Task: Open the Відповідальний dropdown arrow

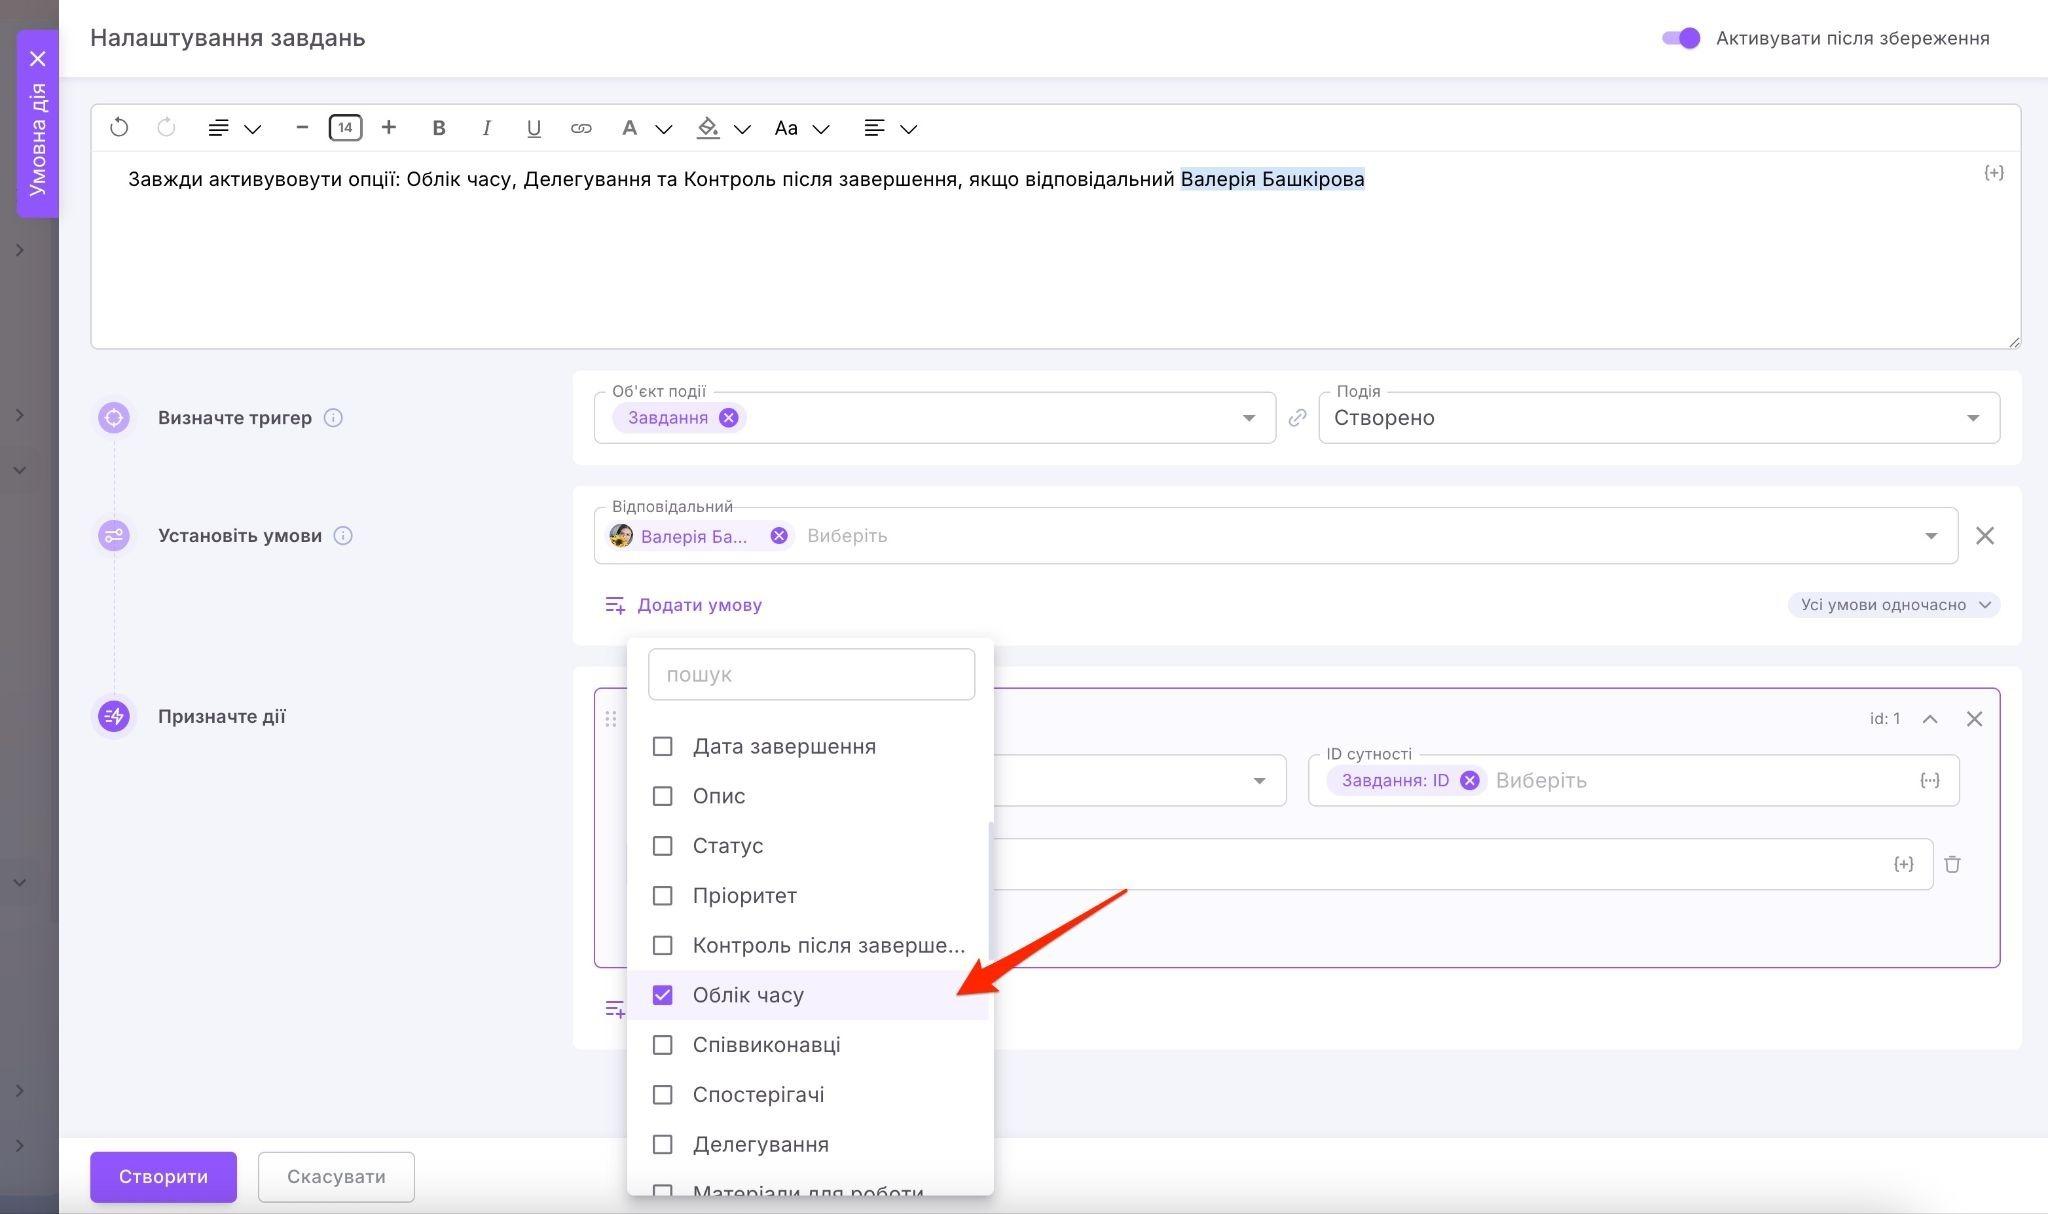Action: (1931, 536)
